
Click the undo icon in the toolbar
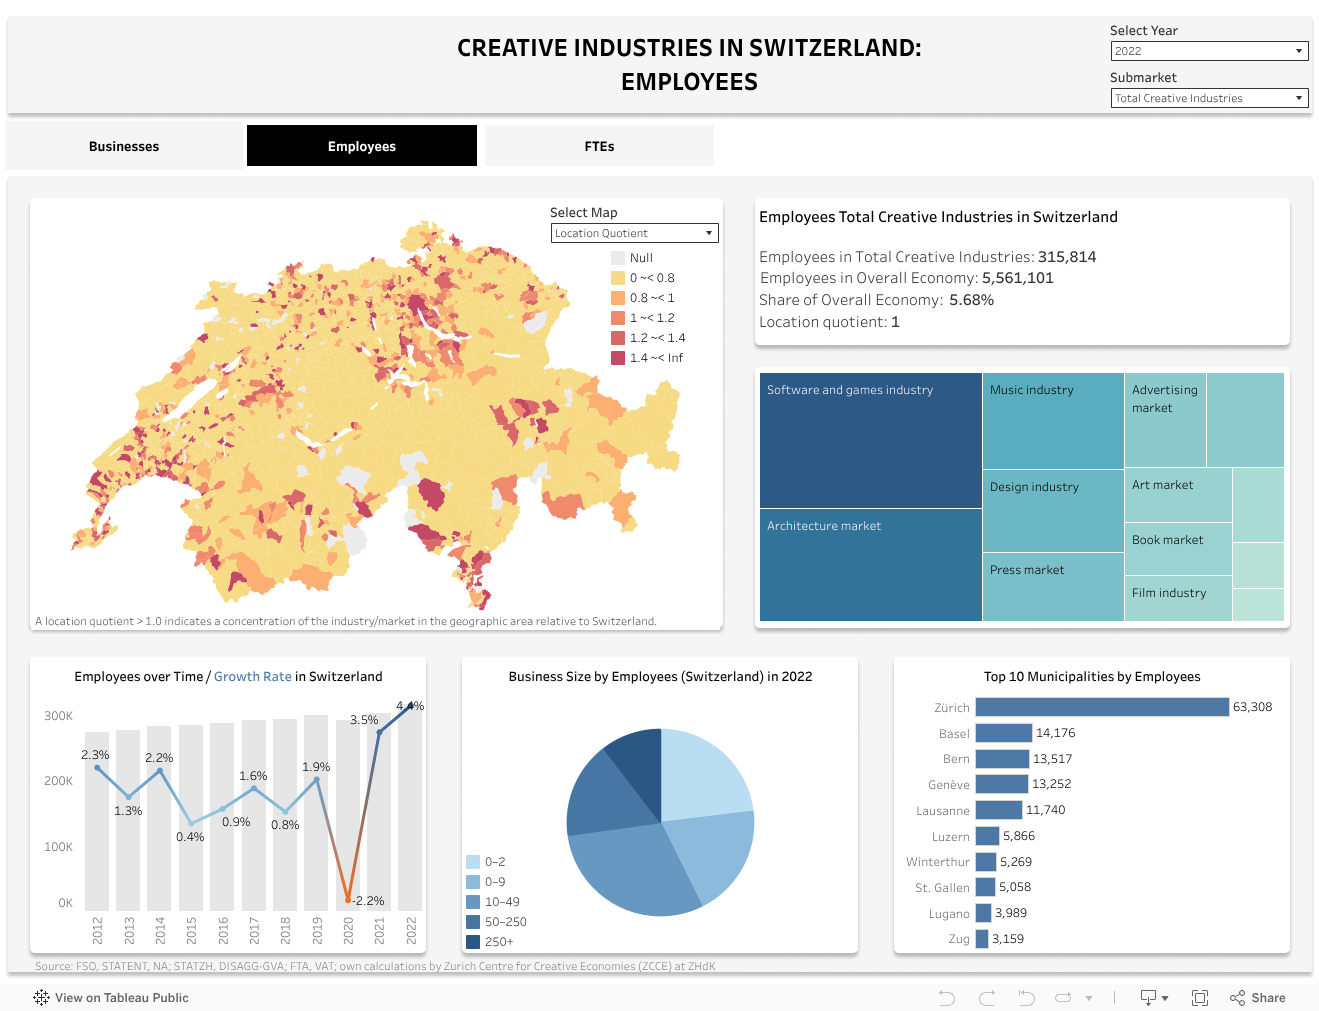[946, 997]
